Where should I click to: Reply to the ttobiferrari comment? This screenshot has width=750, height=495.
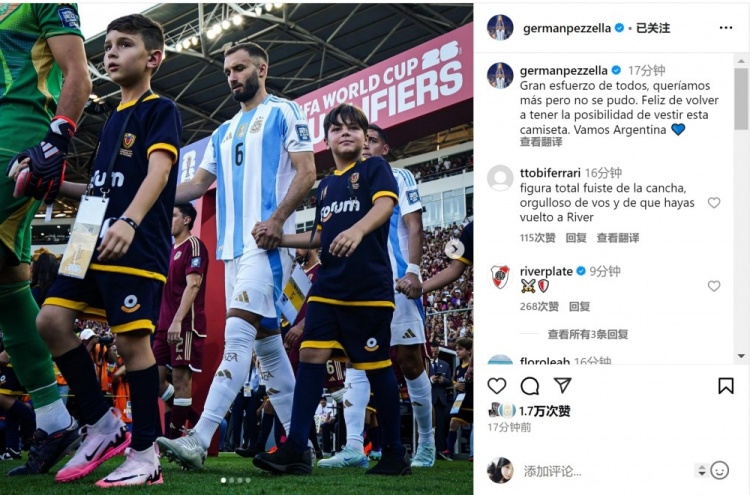tap(576, 238)
